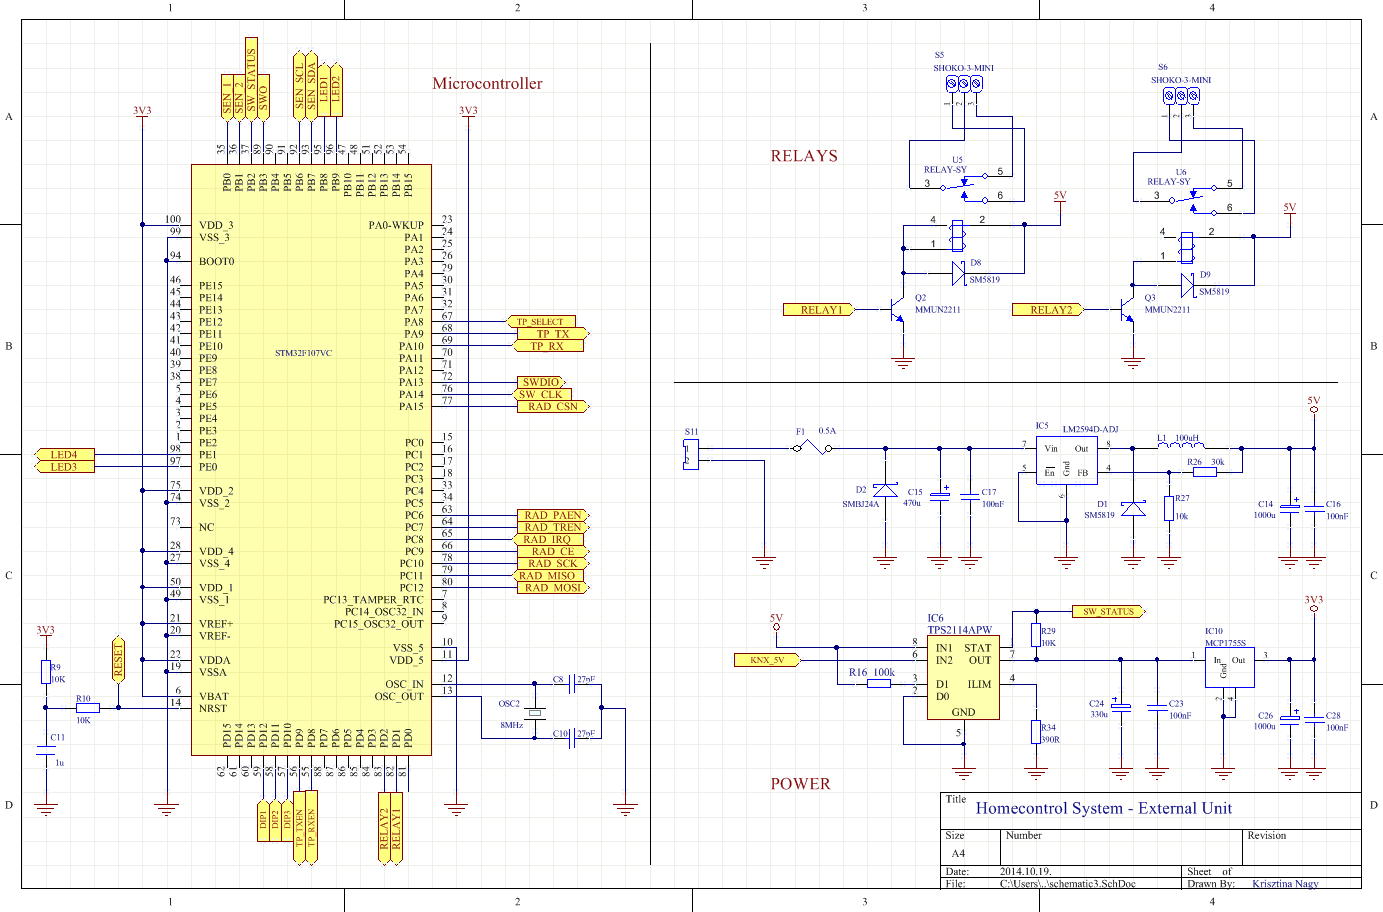Click the RELAY1 port next to Q2
This screenshot has height=912, width=1383.
click(819, 310)
